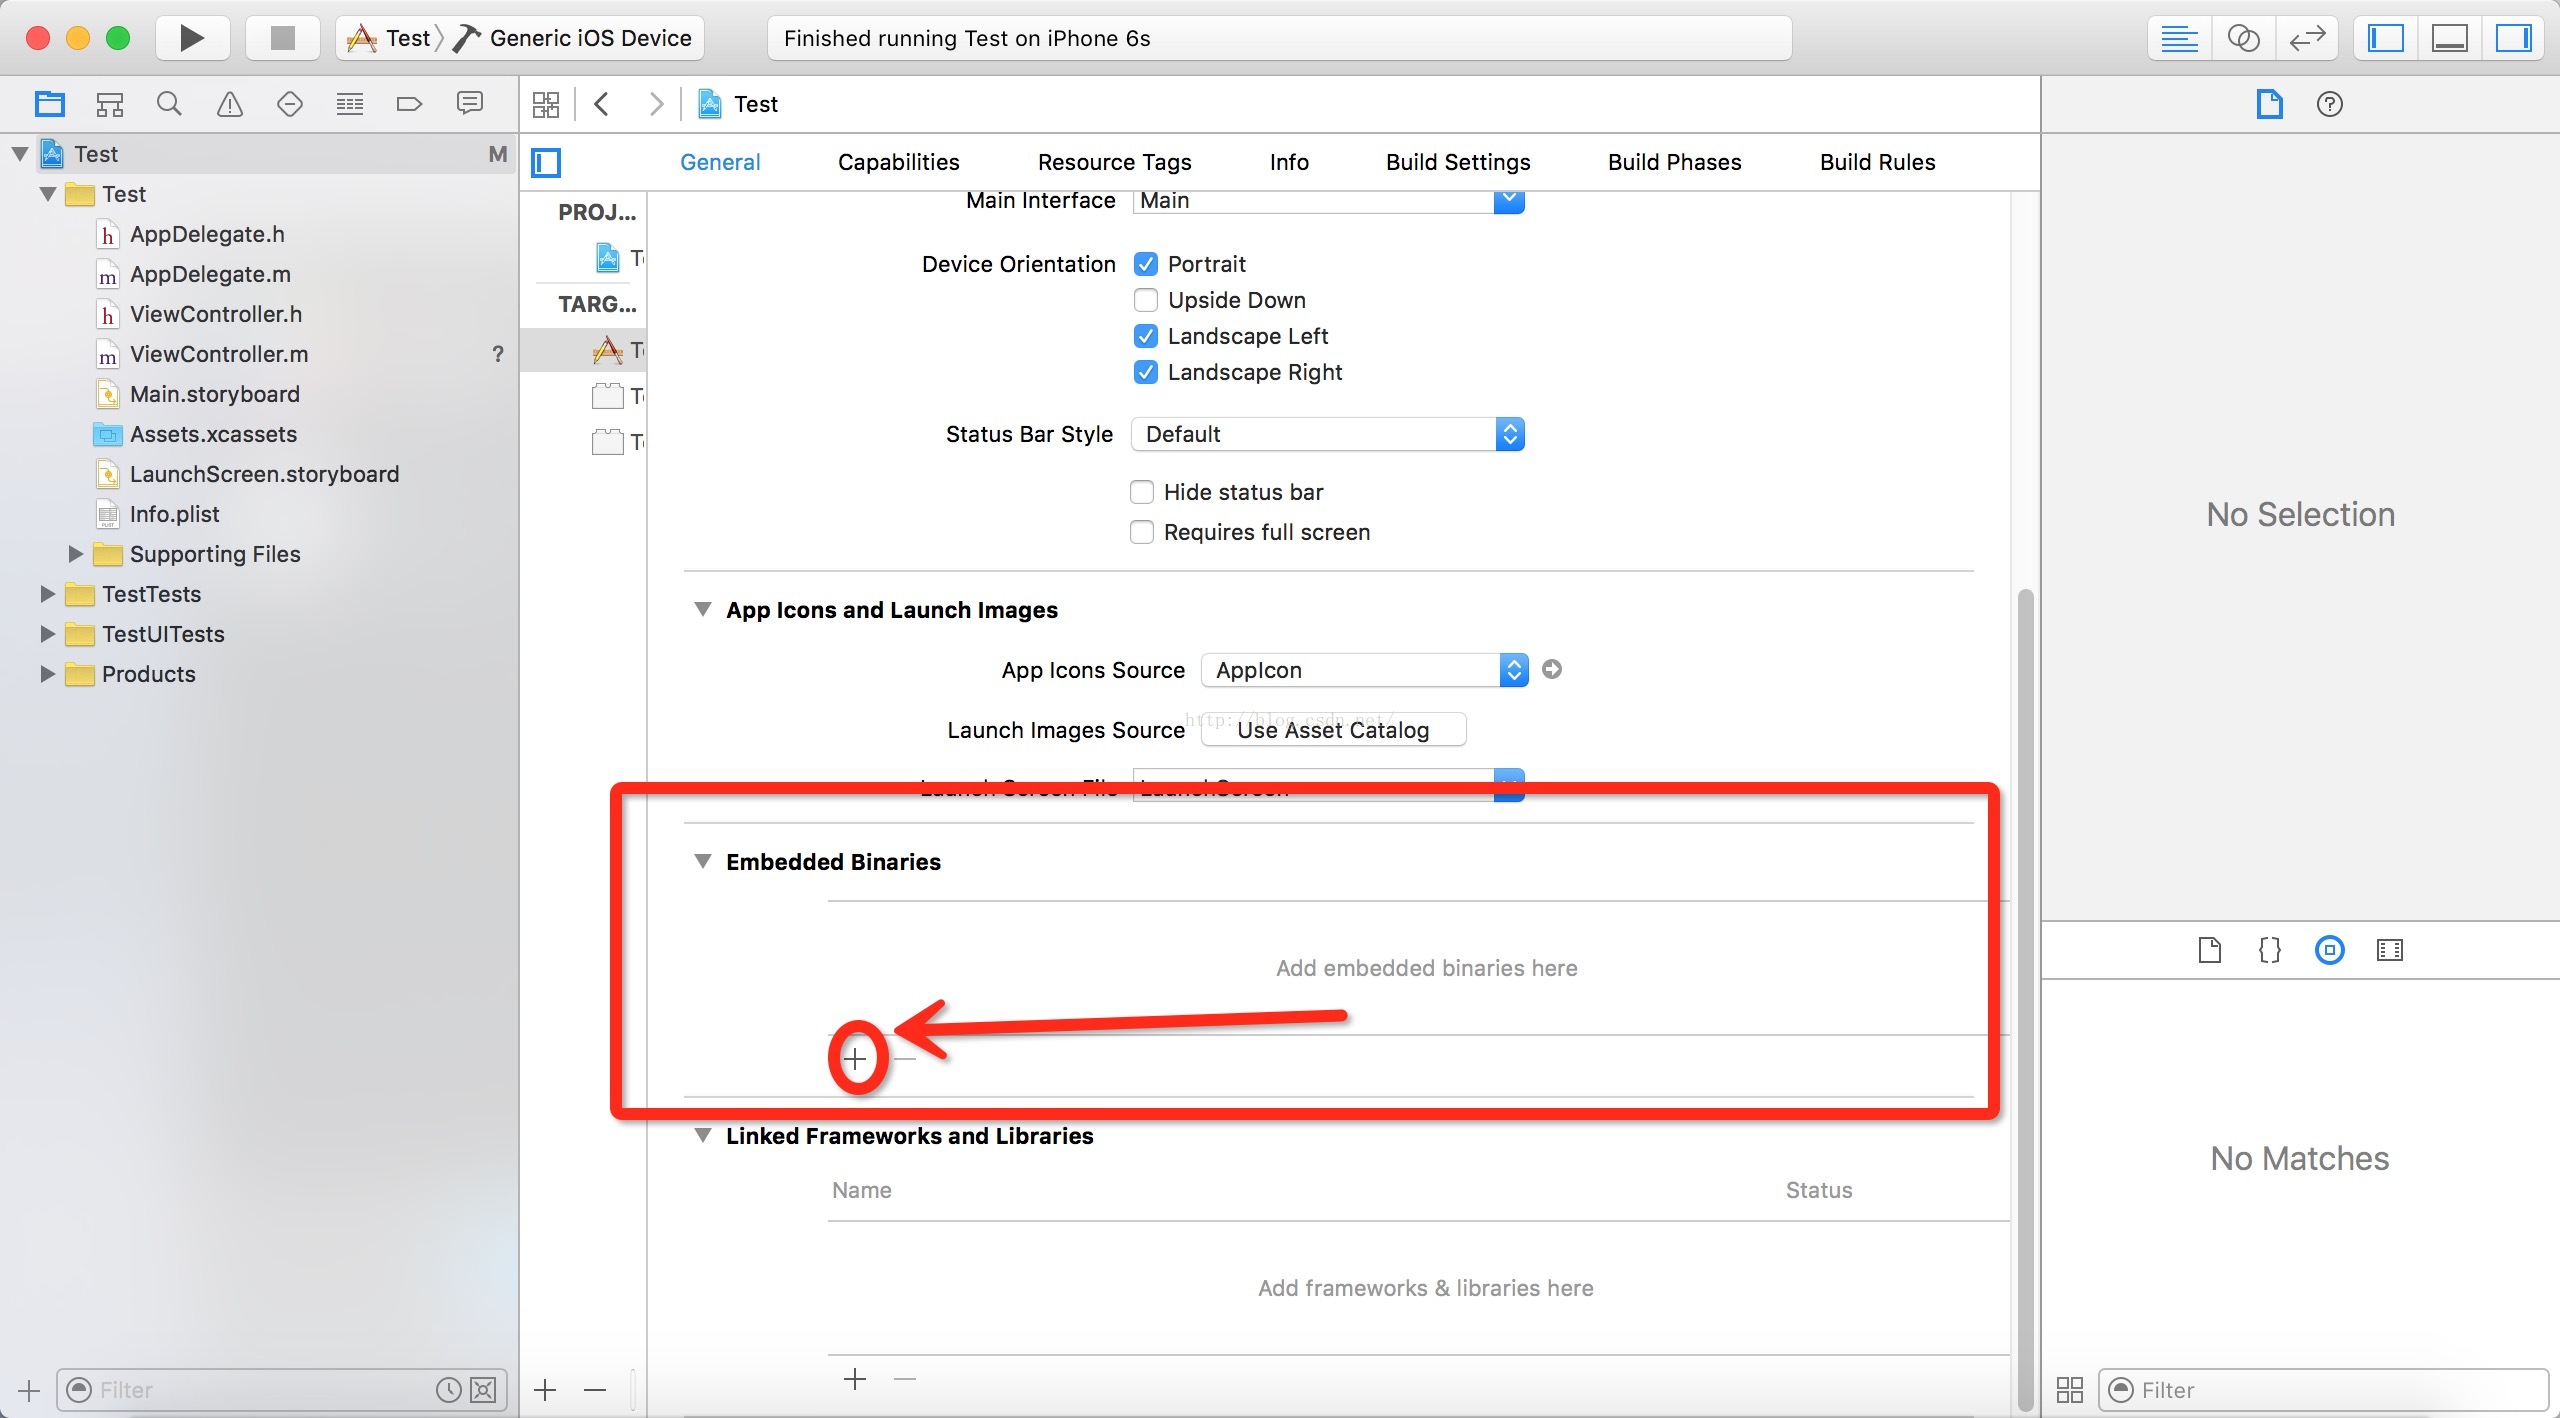Show the File Template library
The height and width of the screenshot is (1418, 2560).
click(x=2210, y=950)
